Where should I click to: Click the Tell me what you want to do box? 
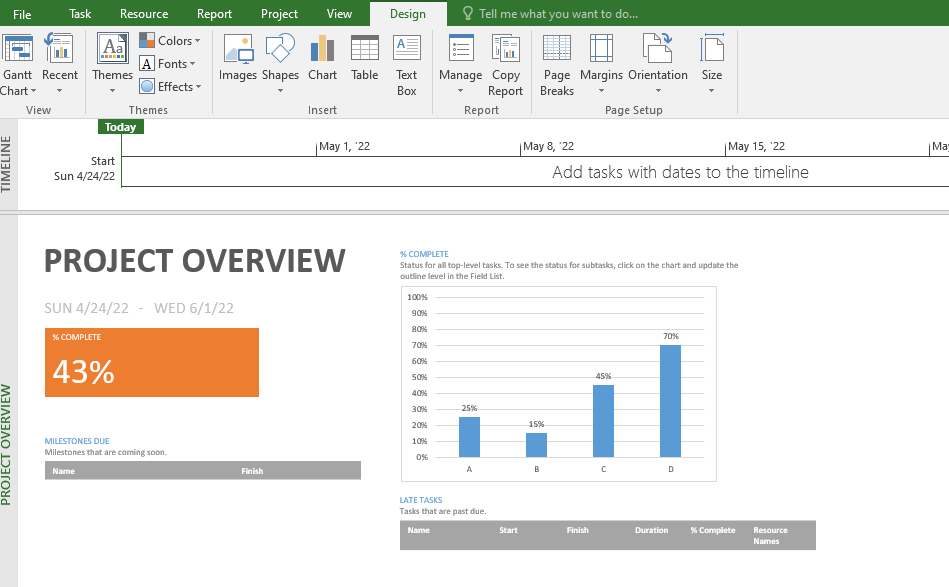coord(560,14)
